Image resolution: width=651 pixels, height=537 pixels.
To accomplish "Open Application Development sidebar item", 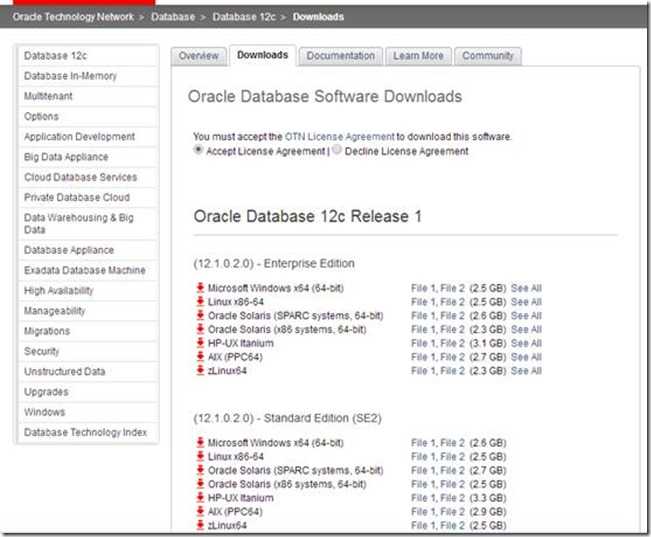I will 88,137.
